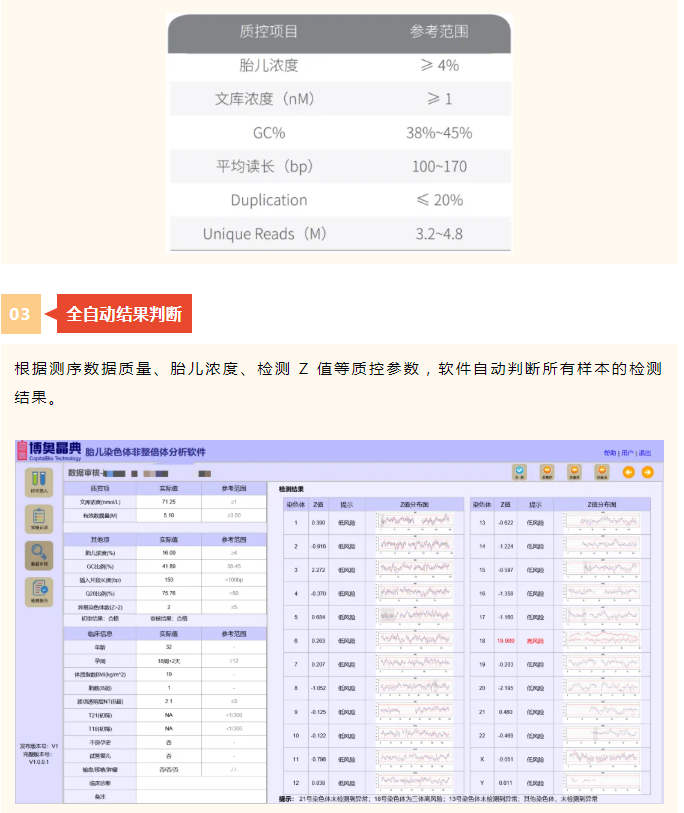Click the 博奥晶典 CapitalBio logo
The image size is (684, 813).
[49, 451]
